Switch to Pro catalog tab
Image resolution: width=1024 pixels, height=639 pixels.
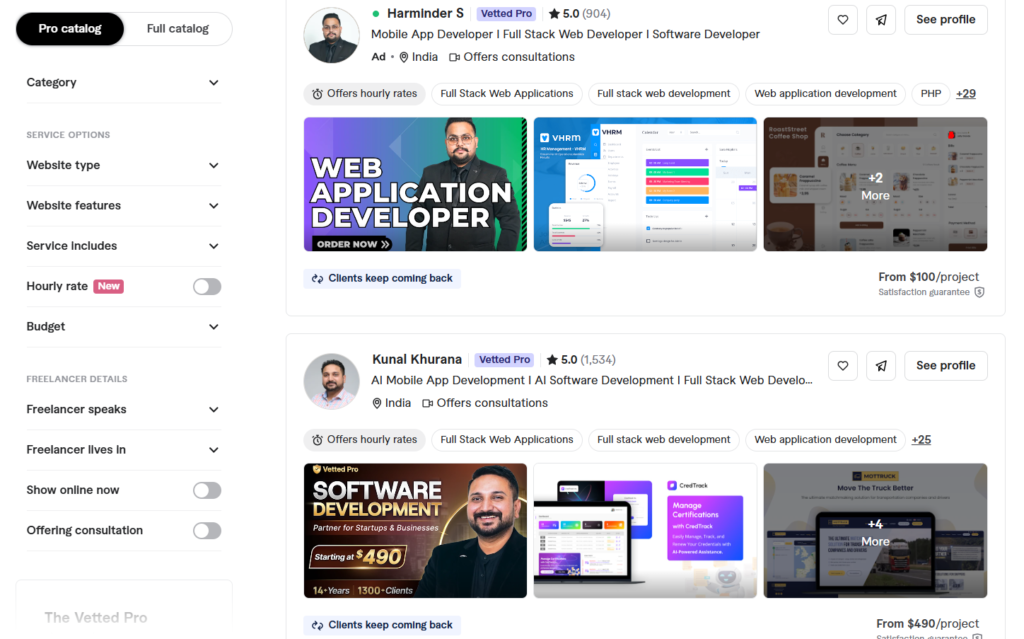(70, 29)
